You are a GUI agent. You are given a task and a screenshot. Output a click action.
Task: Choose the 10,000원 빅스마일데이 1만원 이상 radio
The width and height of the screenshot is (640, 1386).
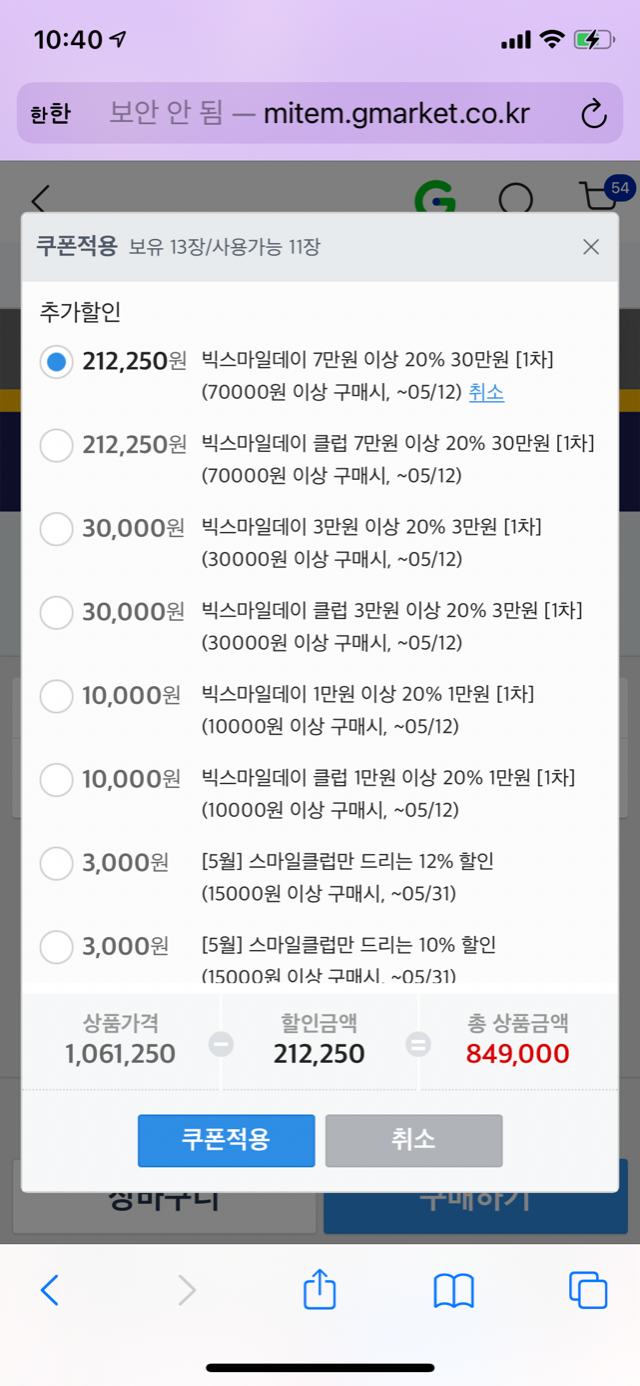[57, 695]
